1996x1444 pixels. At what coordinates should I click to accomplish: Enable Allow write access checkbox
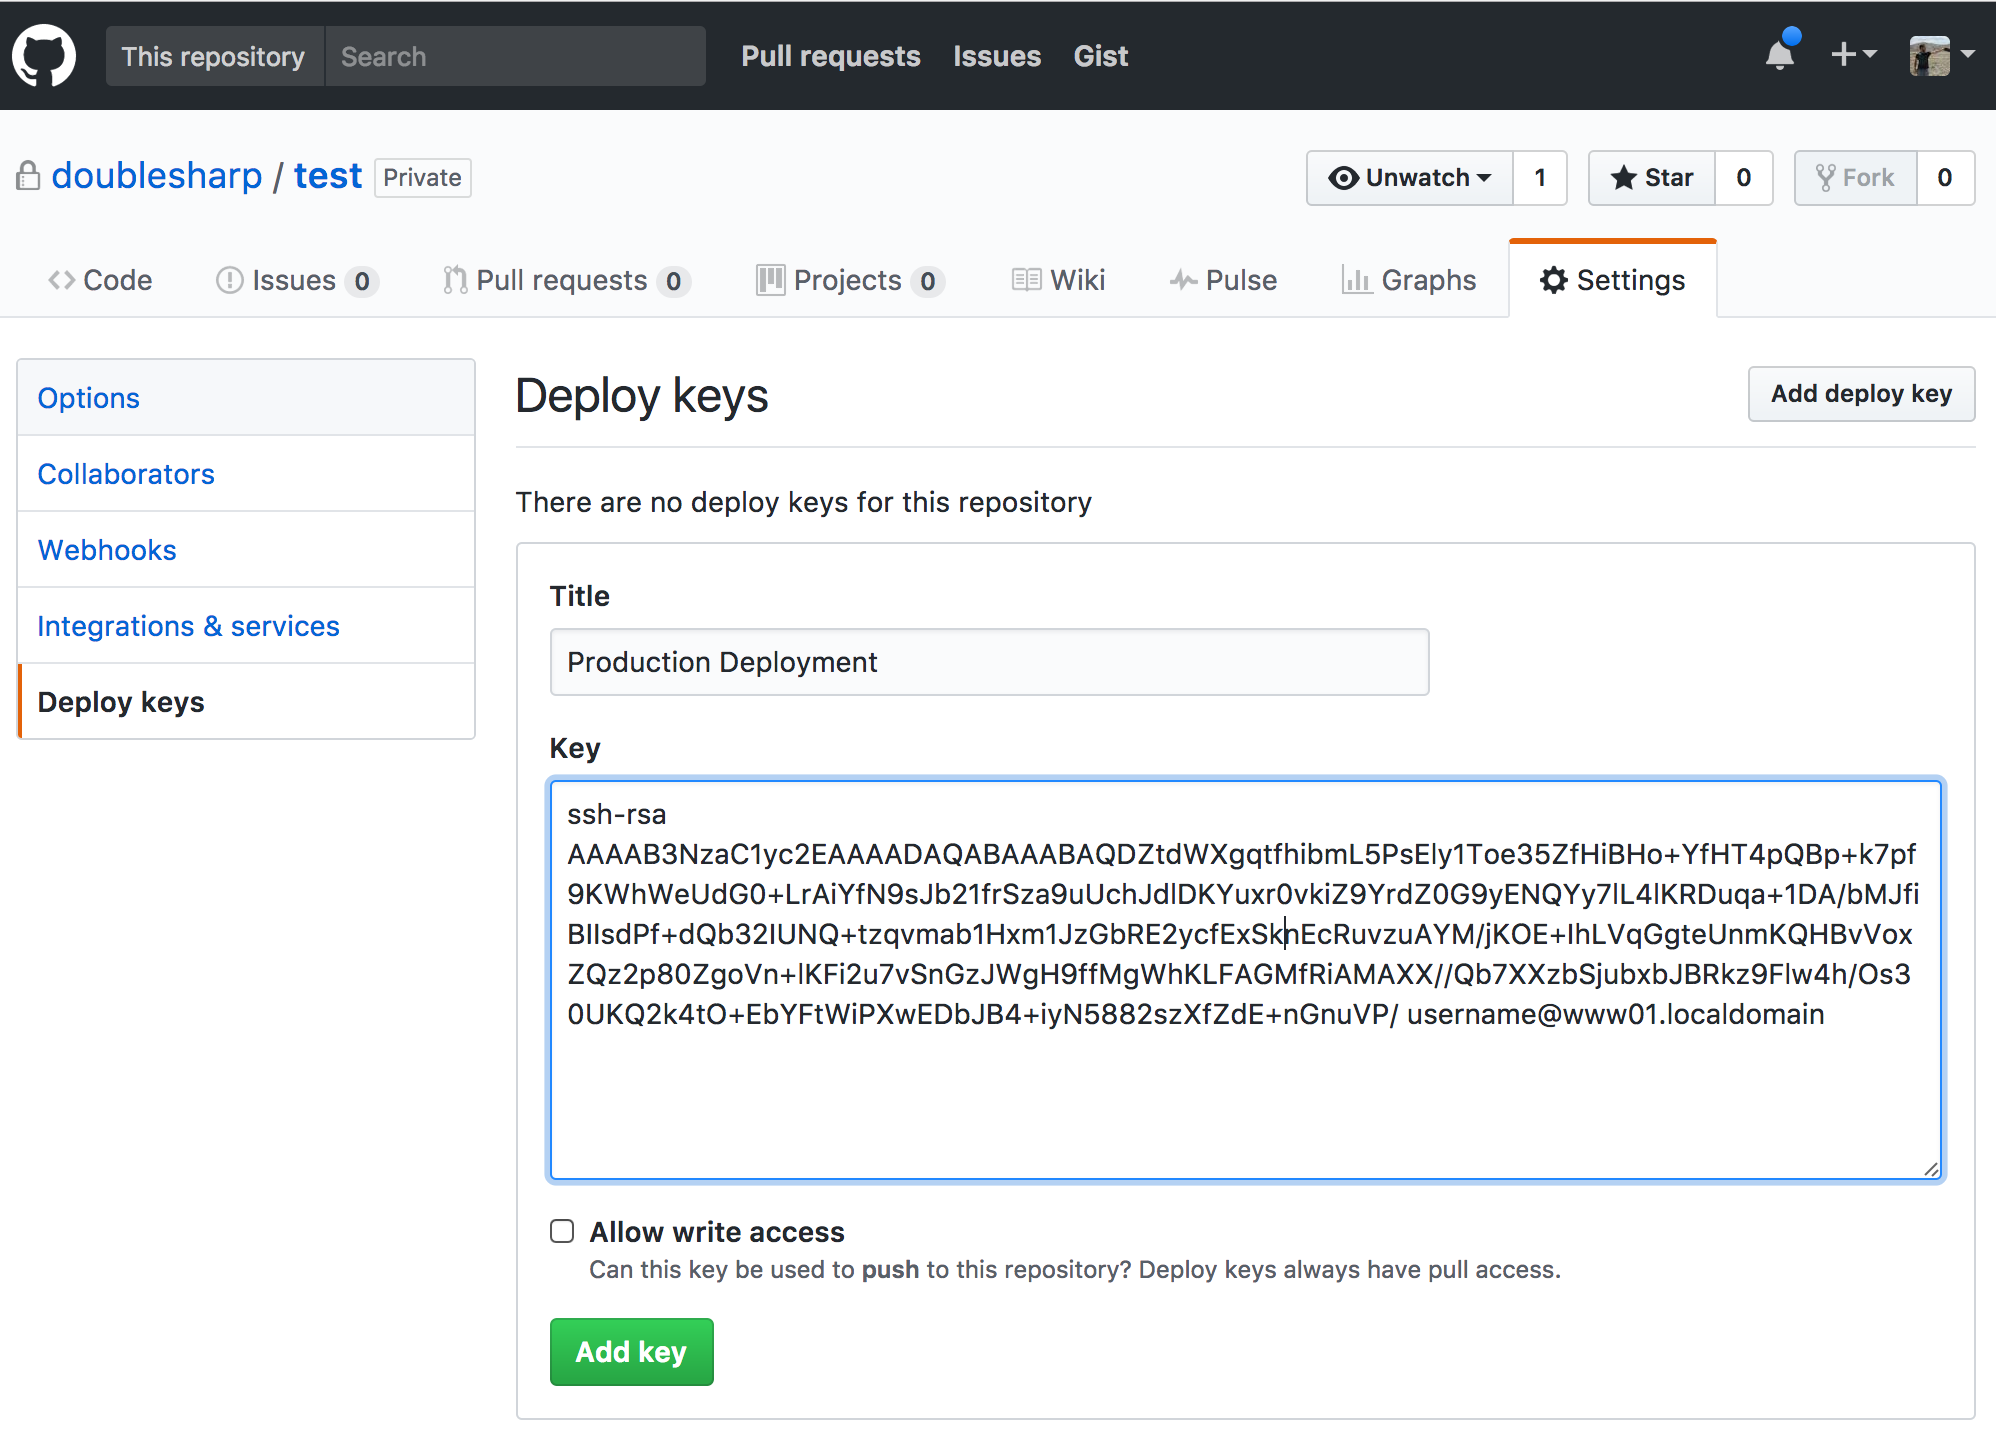(x=562, y=1231)
